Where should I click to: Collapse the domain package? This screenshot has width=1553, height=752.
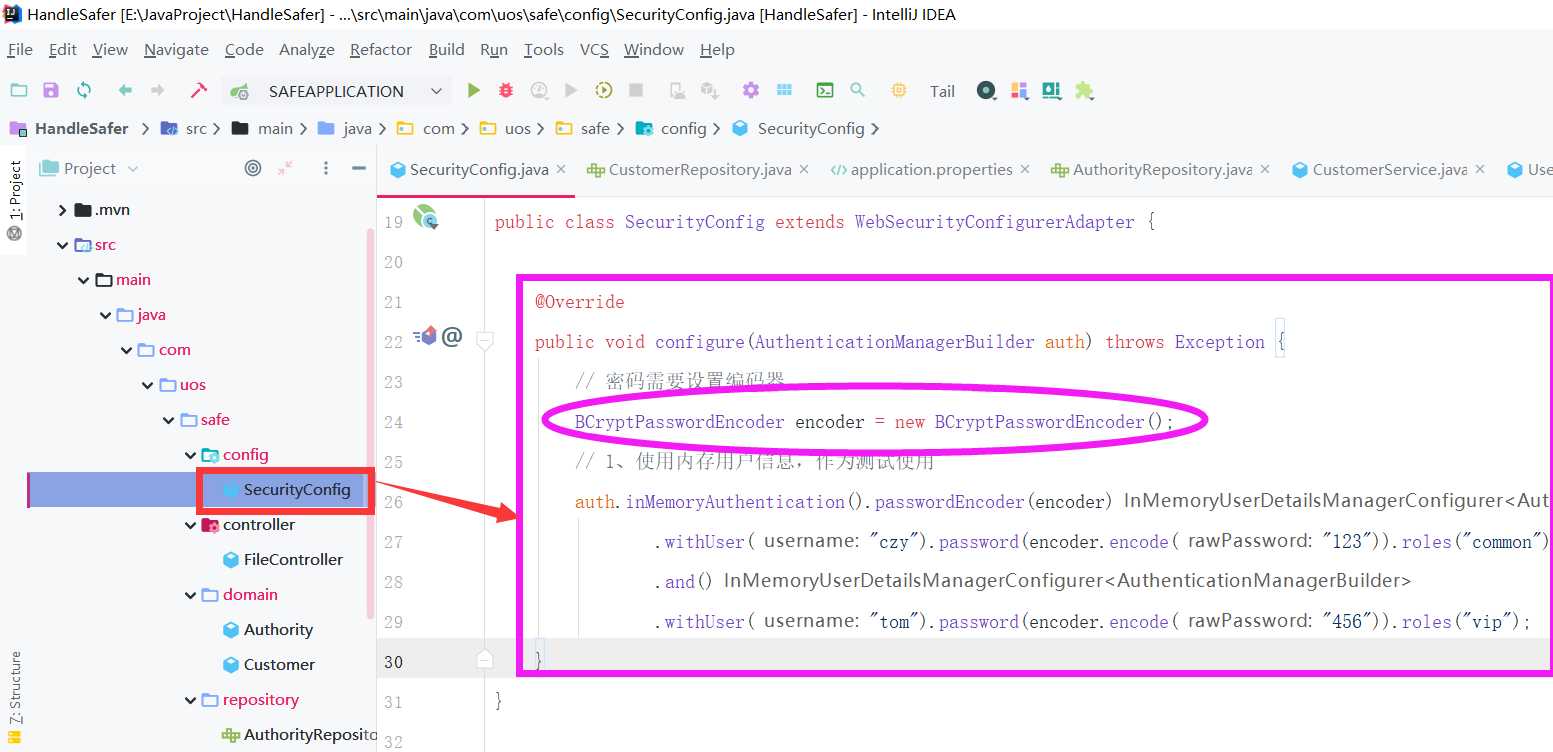pos(190,595)
